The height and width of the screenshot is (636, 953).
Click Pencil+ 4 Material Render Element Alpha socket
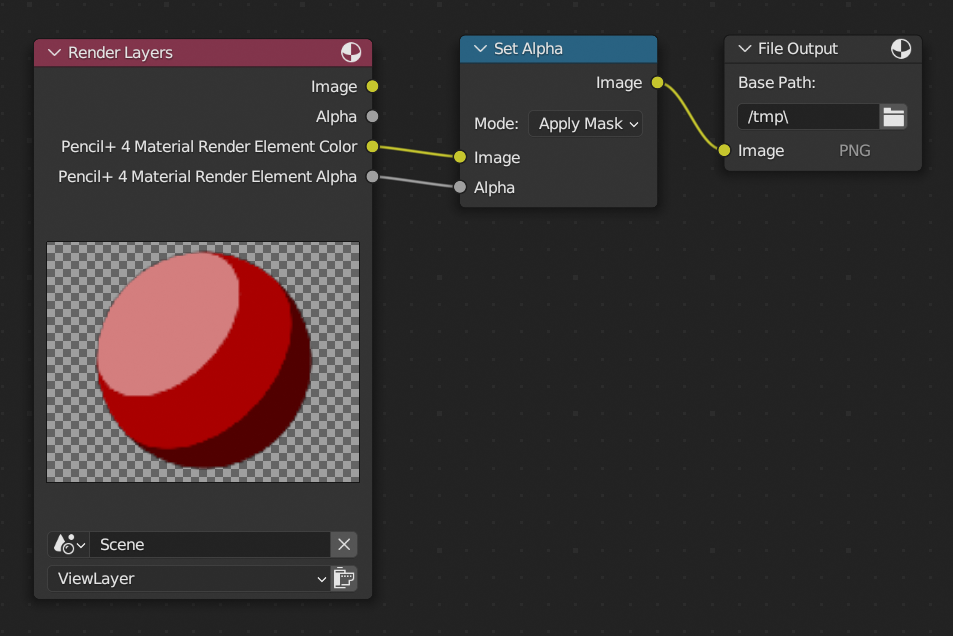coord(373,176)
